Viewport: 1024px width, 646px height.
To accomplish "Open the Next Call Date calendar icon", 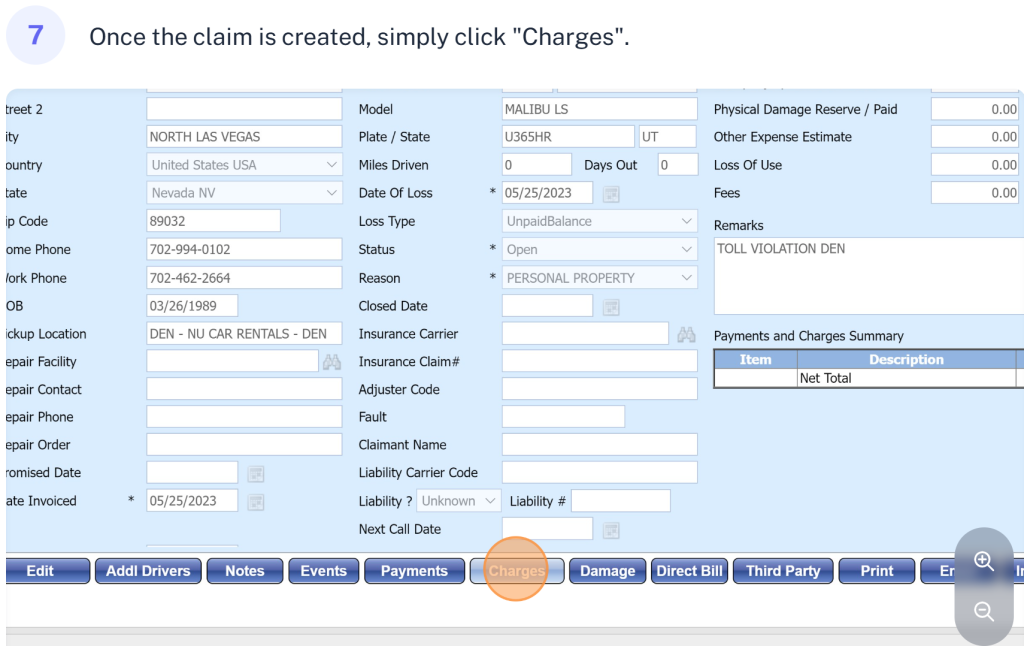I will (x=611, y=529).
